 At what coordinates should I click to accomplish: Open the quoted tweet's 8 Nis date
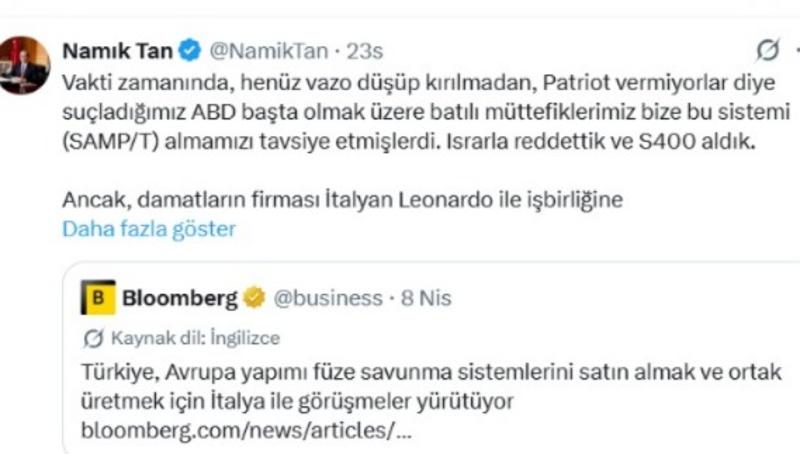[x=427, y=297]
